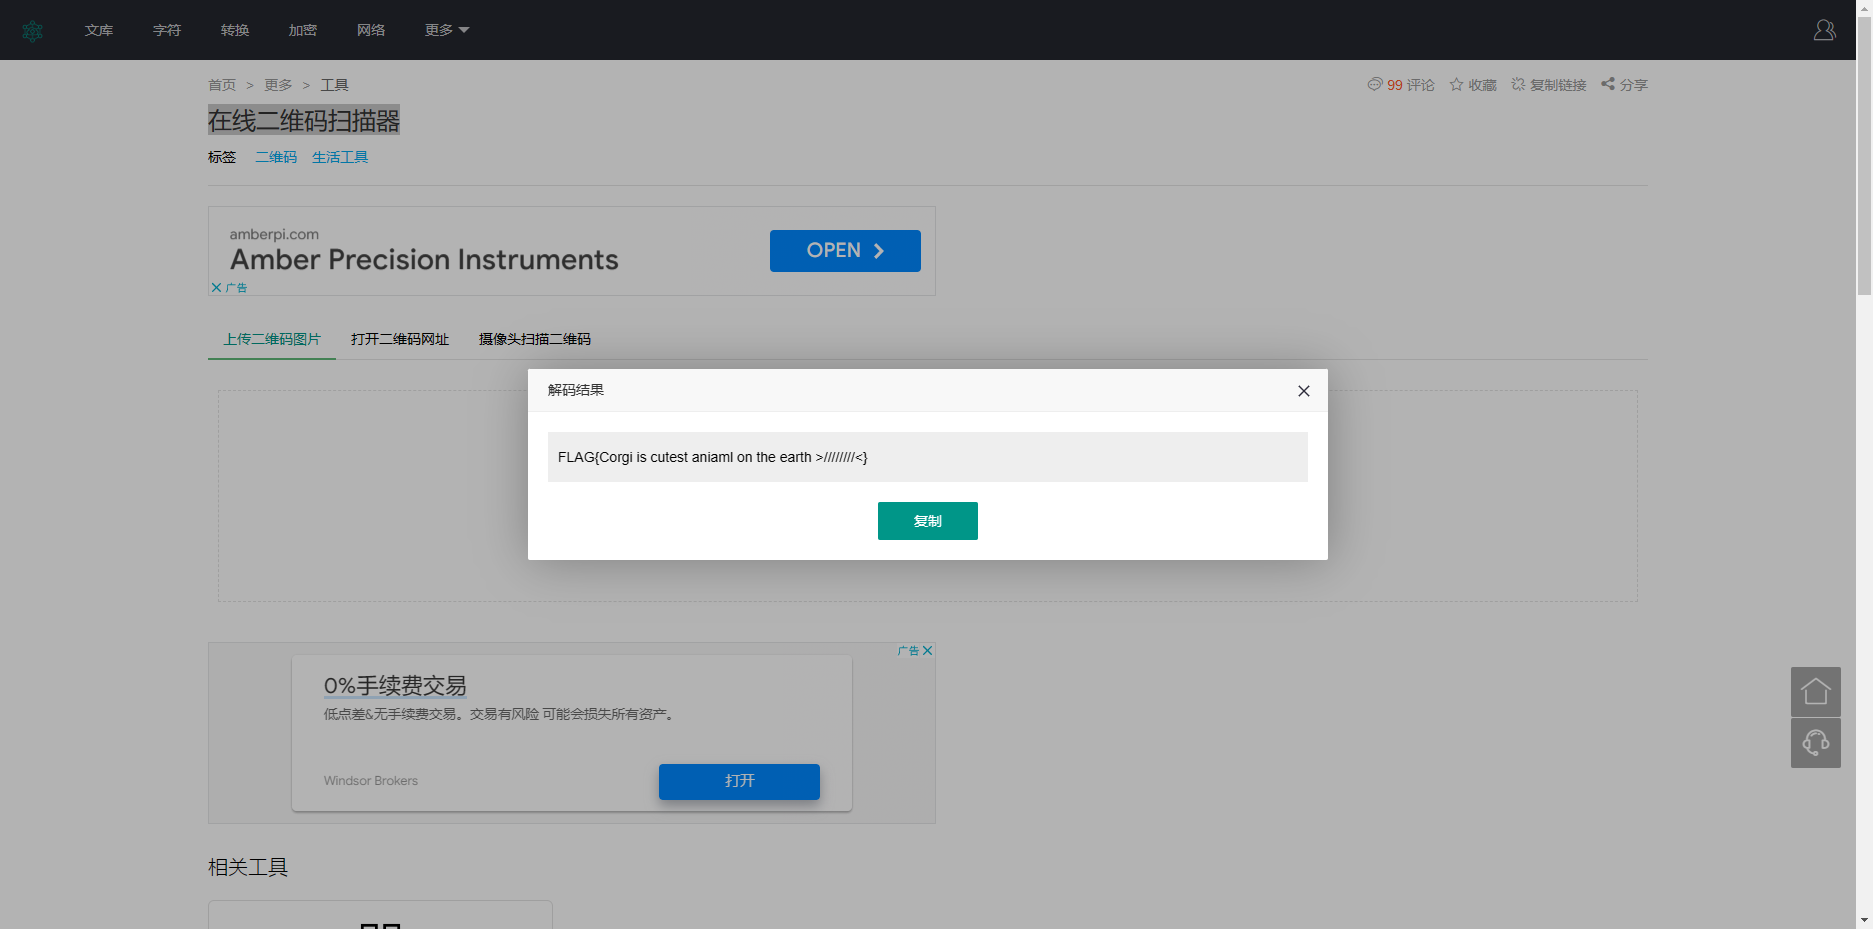This screenshot has width=1873, height=929.
Task: Open the 字符 menu
Action: 167,30
